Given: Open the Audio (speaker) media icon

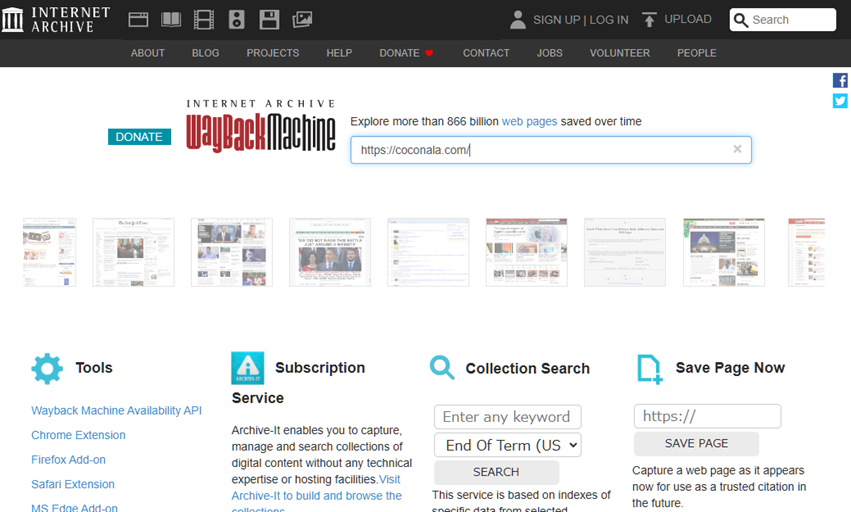Looking at the screenshot, I should click(237, 20).
